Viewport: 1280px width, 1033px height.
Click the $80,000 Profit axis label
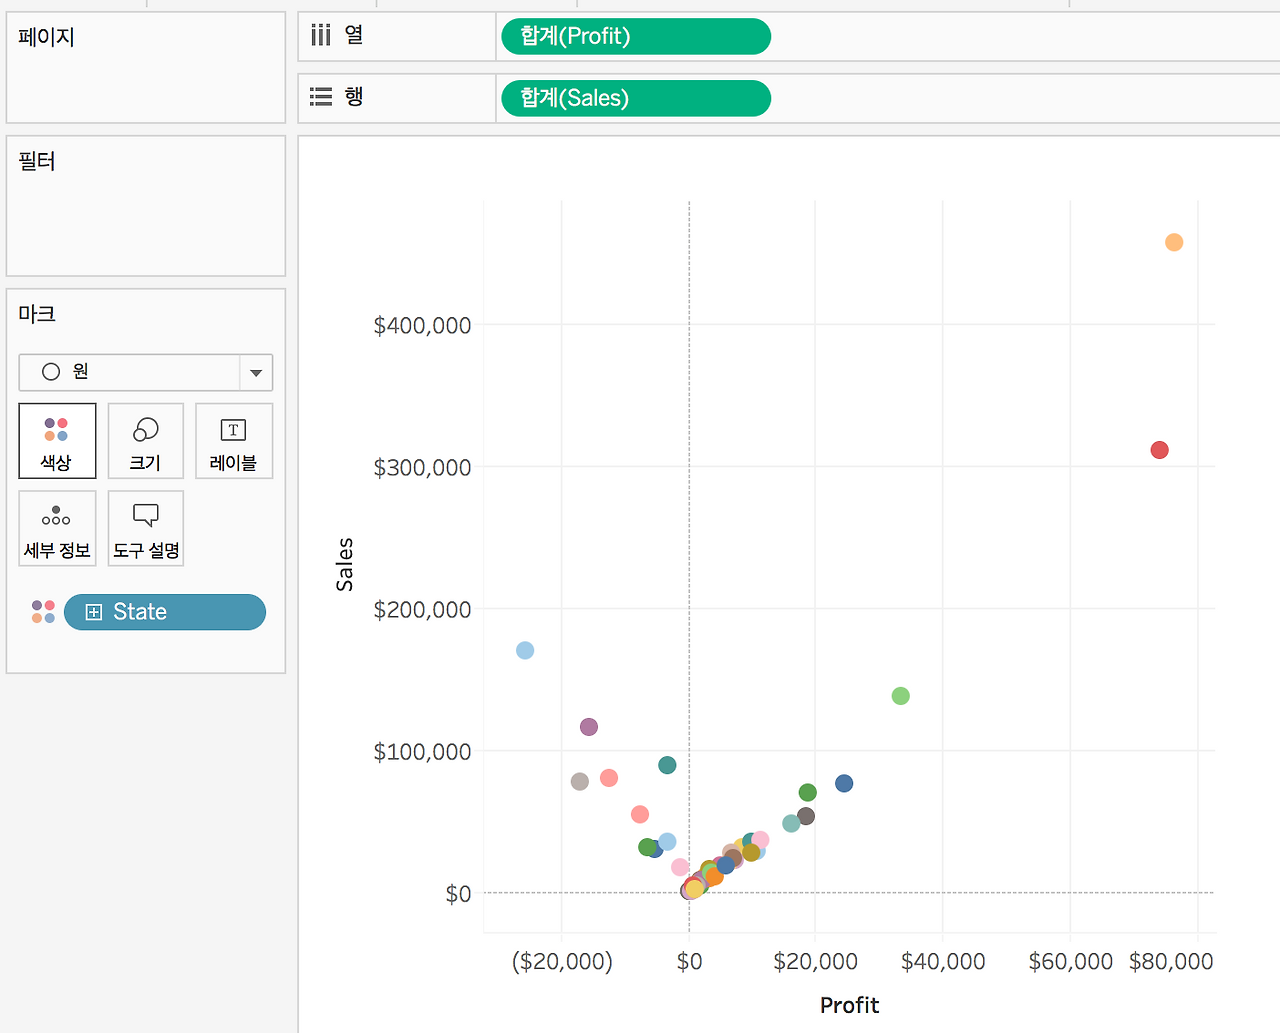click(x=1171, y=962)
